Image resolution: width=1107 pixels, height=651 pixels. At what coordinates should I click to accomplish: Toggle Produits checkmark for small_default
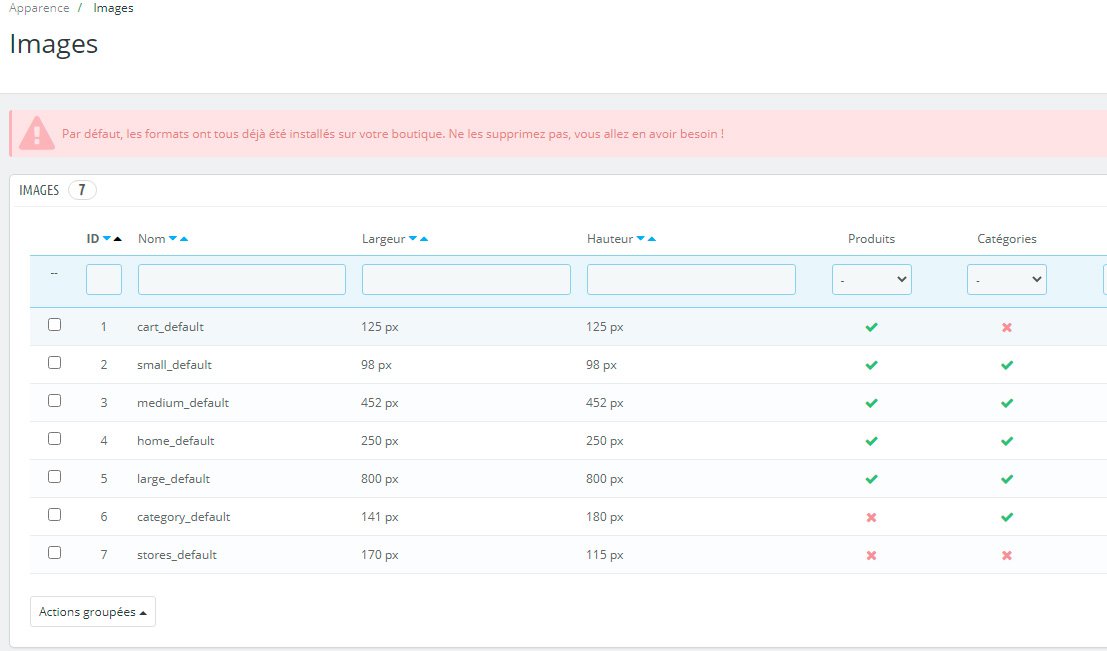coord(872,365)
